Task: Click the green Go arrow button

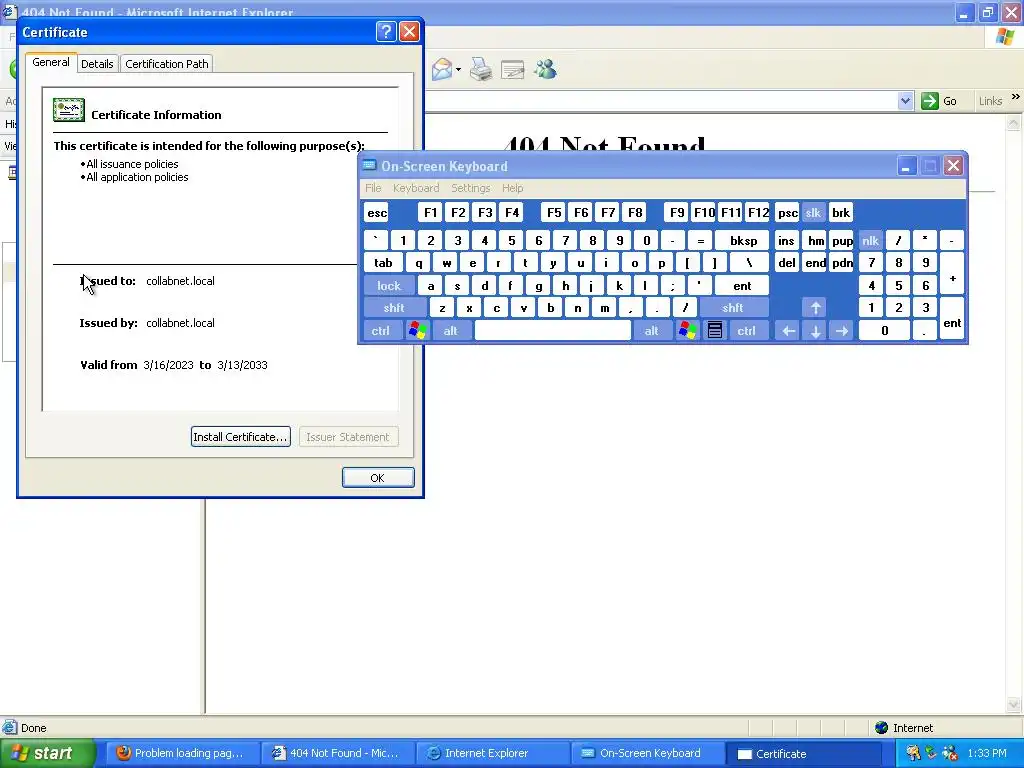Action: (x=929, y=101)
